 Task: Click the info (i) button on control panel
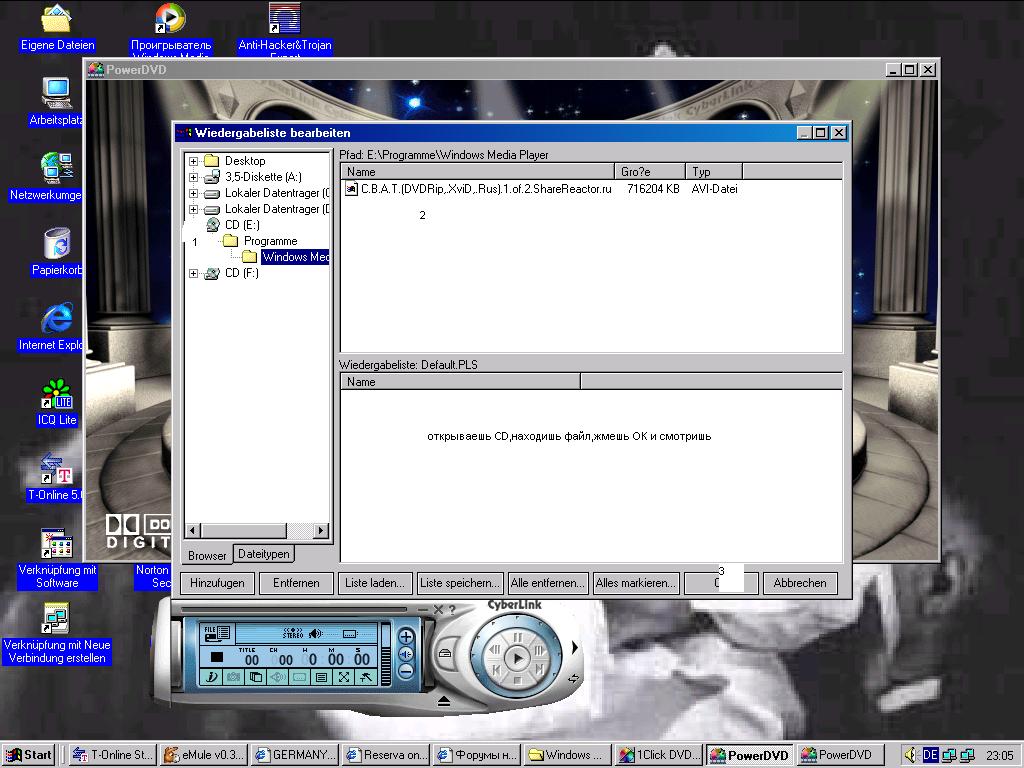click(211, 677)
